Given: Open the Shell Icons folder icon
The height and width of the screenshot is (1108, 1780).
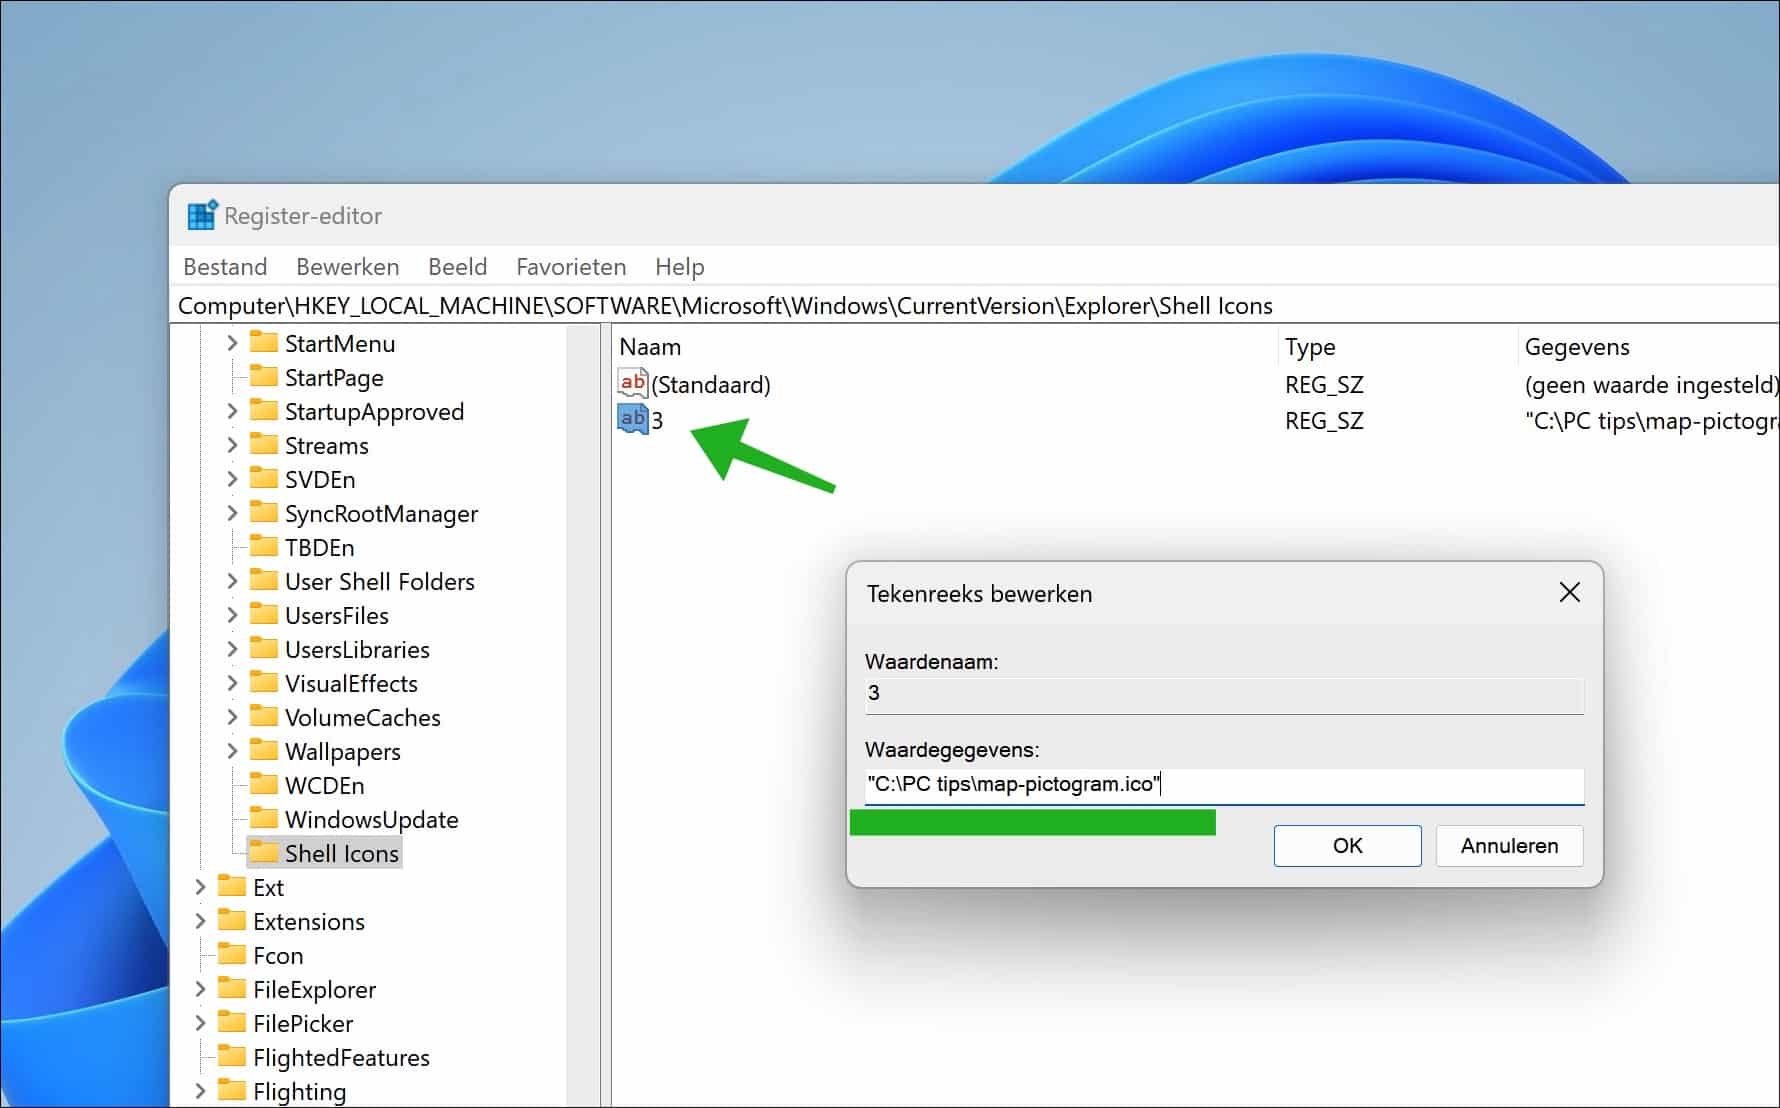Looking at the screenshot, I should click(264, 852).
